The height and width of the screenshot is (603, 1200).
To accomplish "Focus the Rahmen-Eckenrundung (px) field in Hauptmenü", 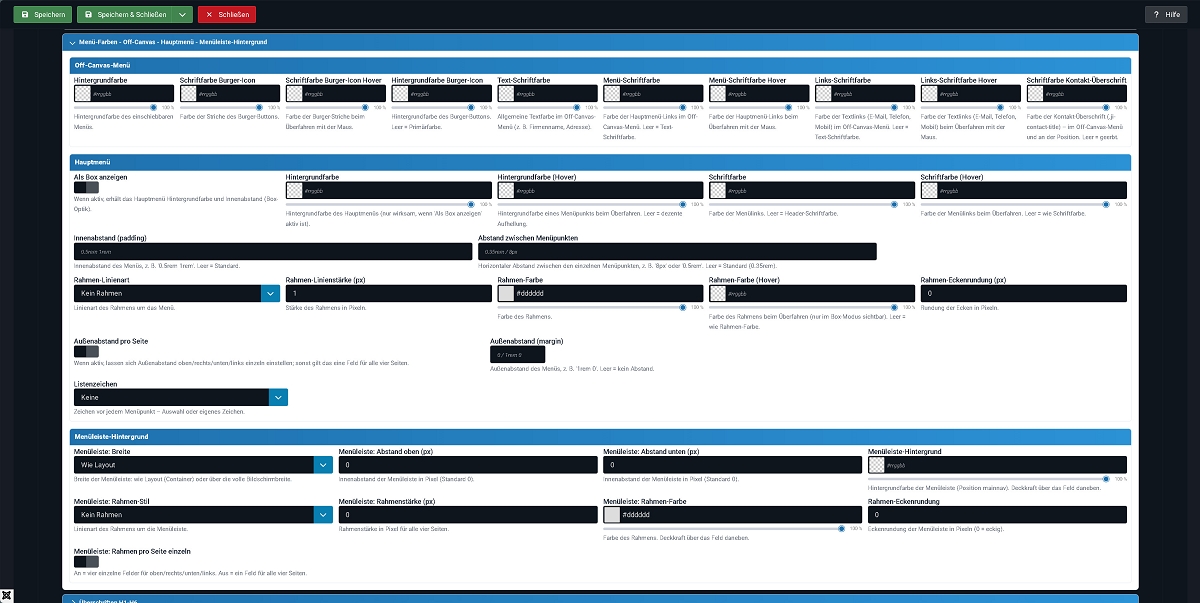I will 1024,294.
